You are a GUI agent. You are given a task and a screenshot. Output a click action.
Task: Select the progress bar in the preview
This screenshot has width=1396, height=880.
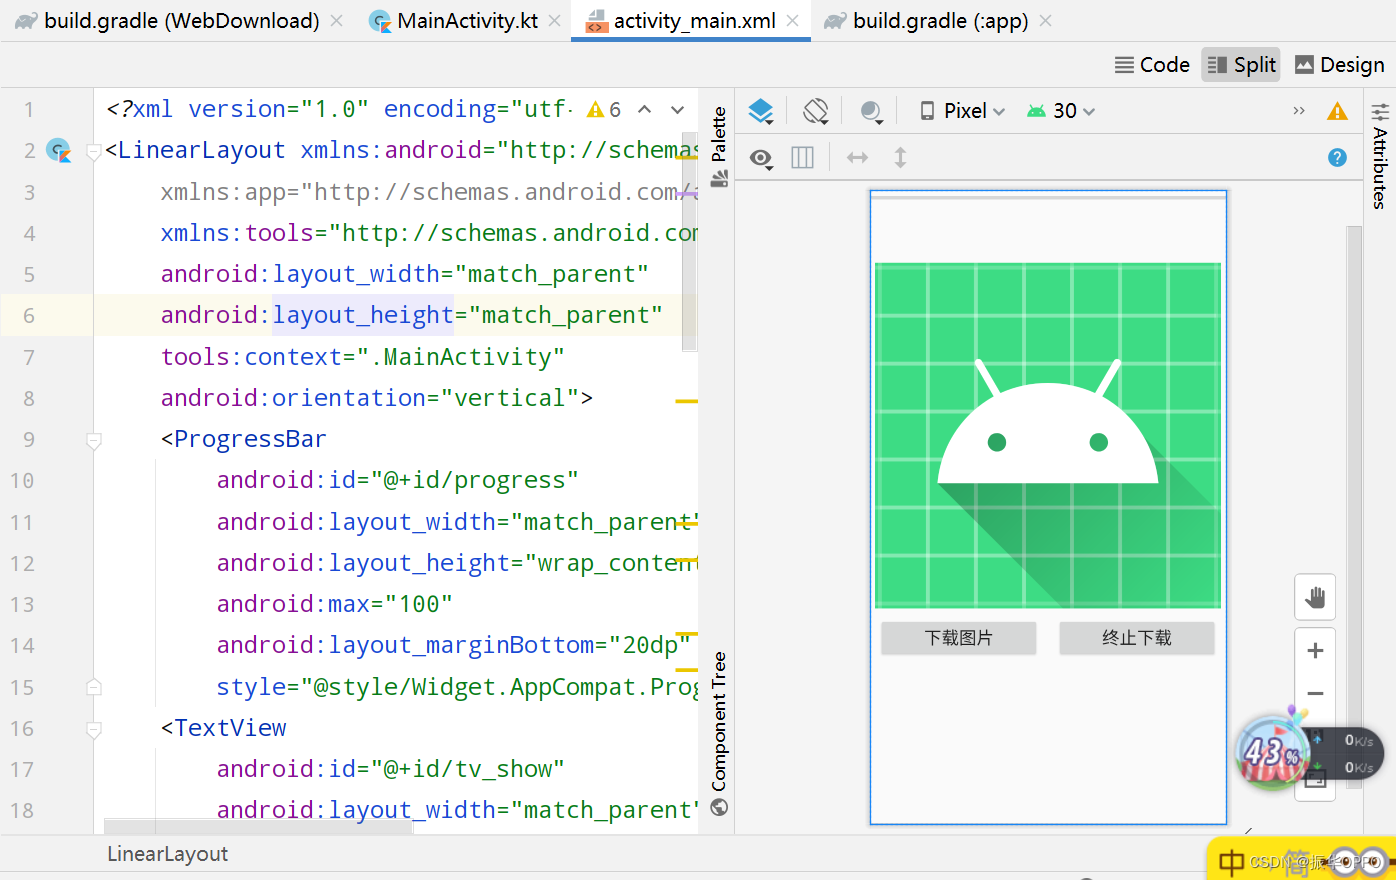tap(1048, 198)
